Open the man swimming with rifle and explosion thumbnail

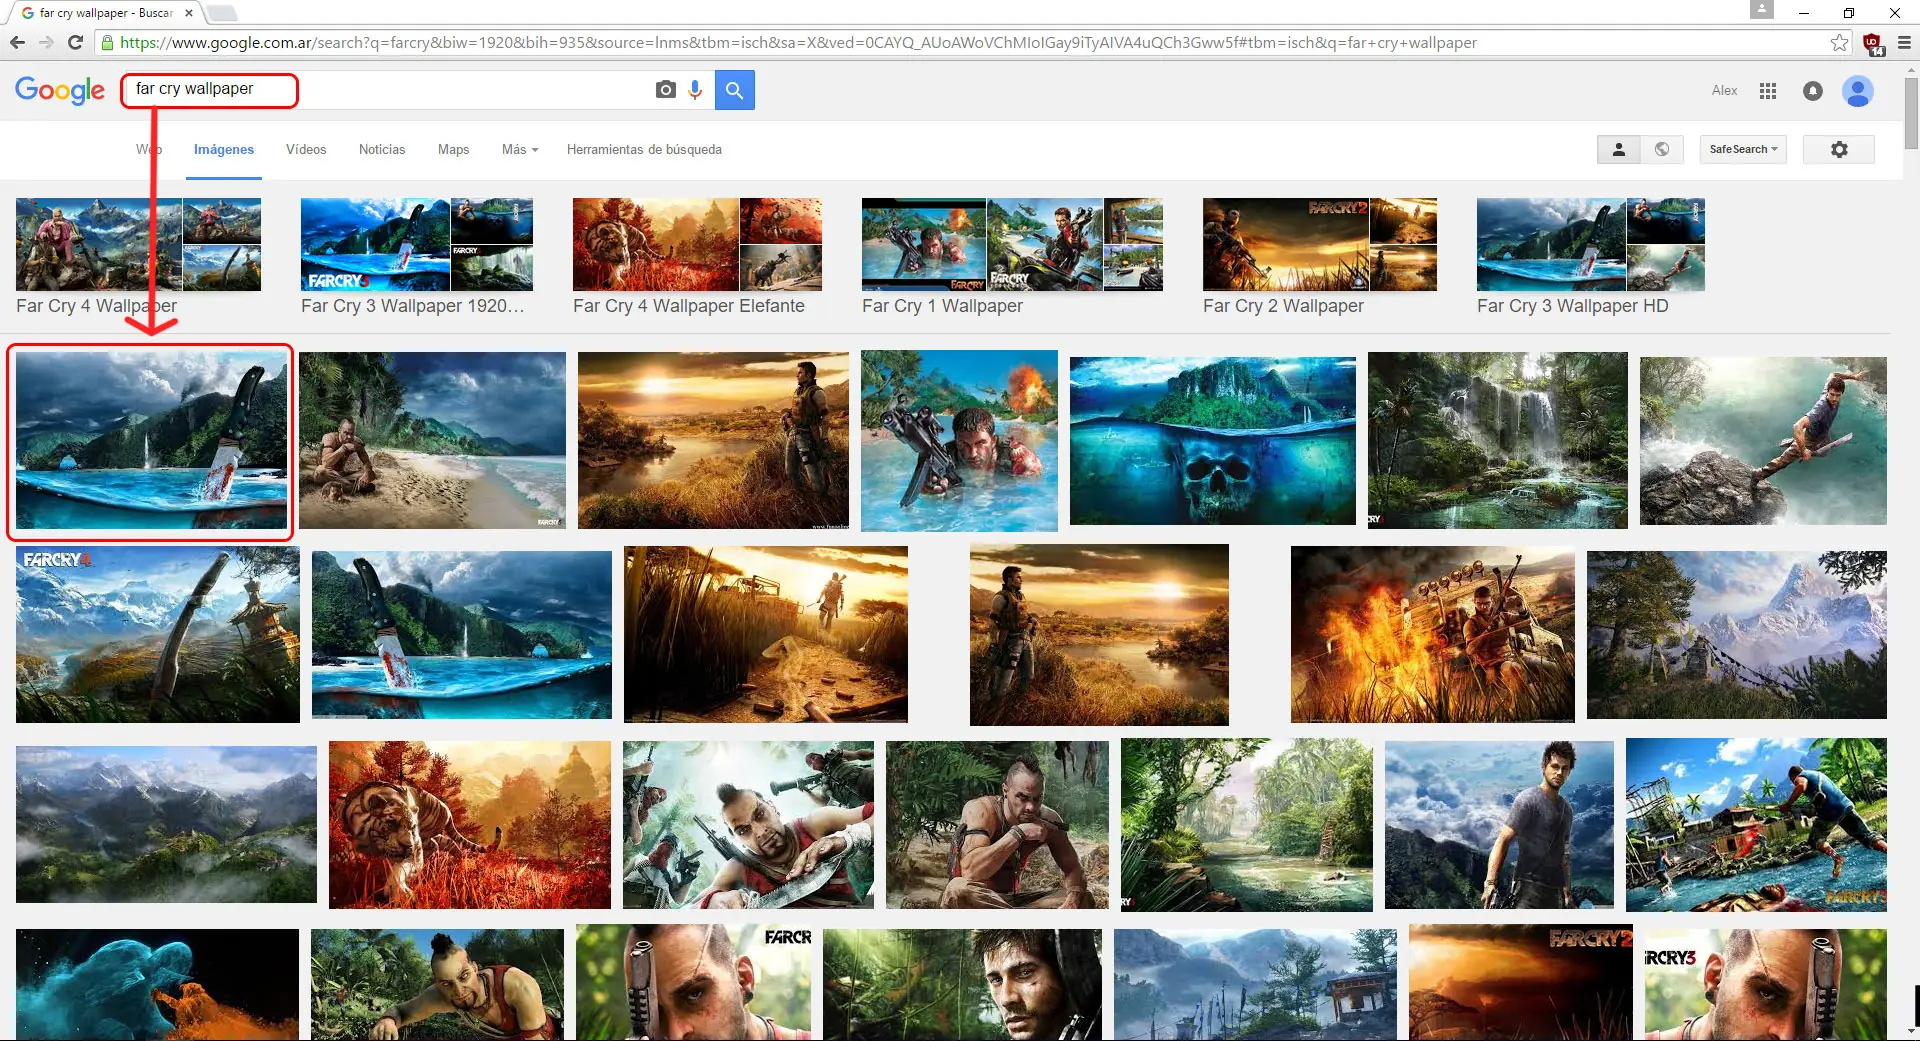click(x=959, y=441)
